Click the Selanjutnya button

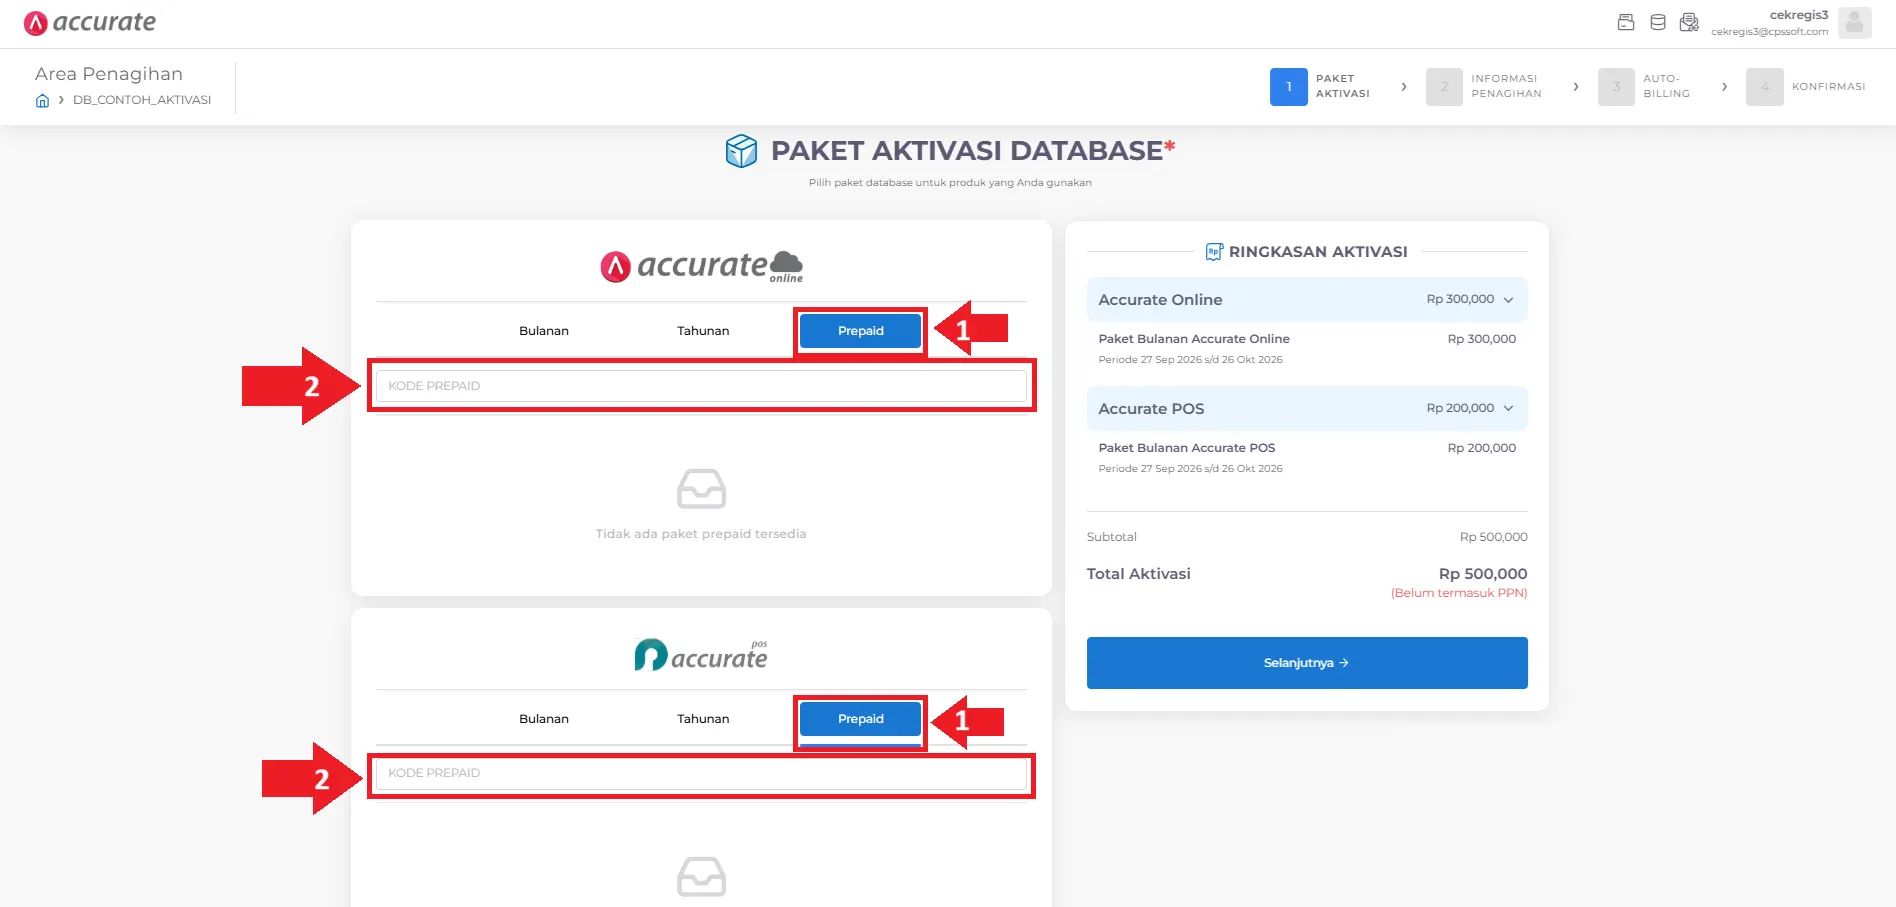(1307, 663)
